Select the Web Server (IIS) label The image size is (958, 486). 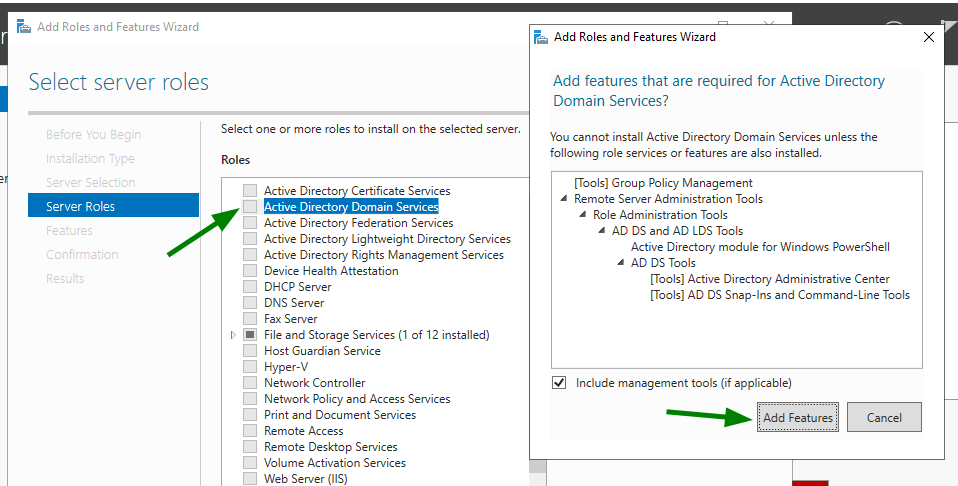(305, 479)
